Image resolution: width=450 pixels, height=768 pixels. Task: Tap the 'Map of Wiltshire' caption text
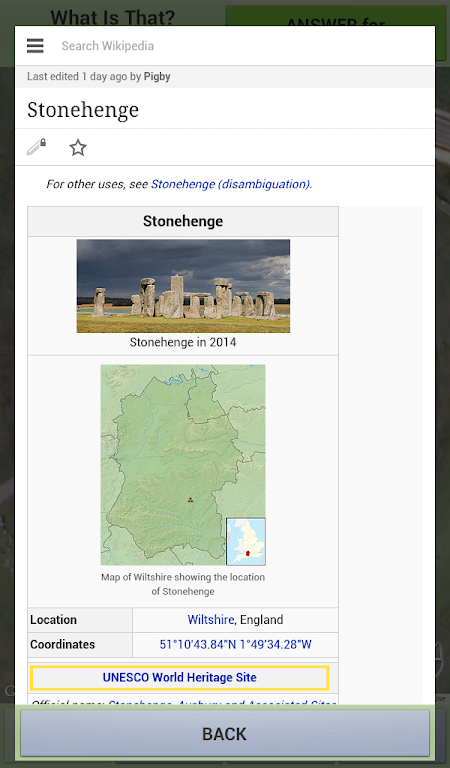(183, 584)
